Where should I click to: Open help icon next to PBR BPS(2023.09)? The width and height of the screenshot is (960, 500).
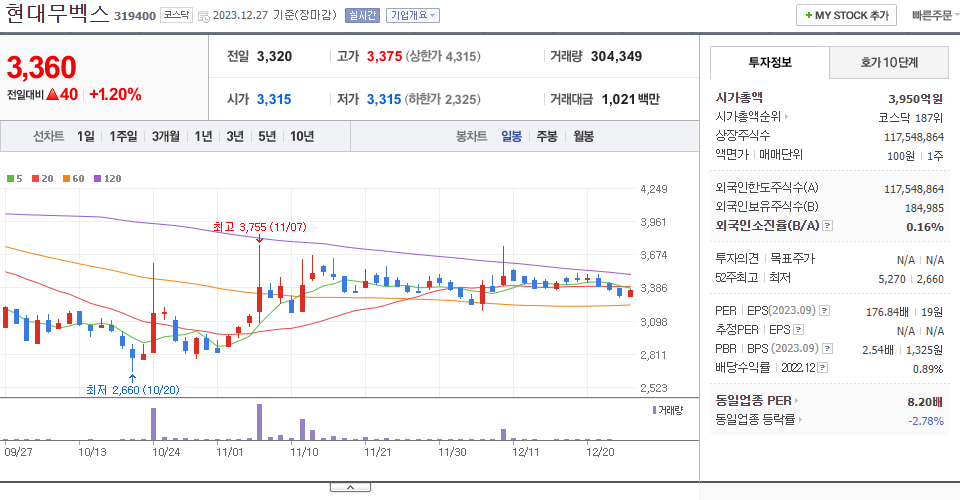coord(827,349)
